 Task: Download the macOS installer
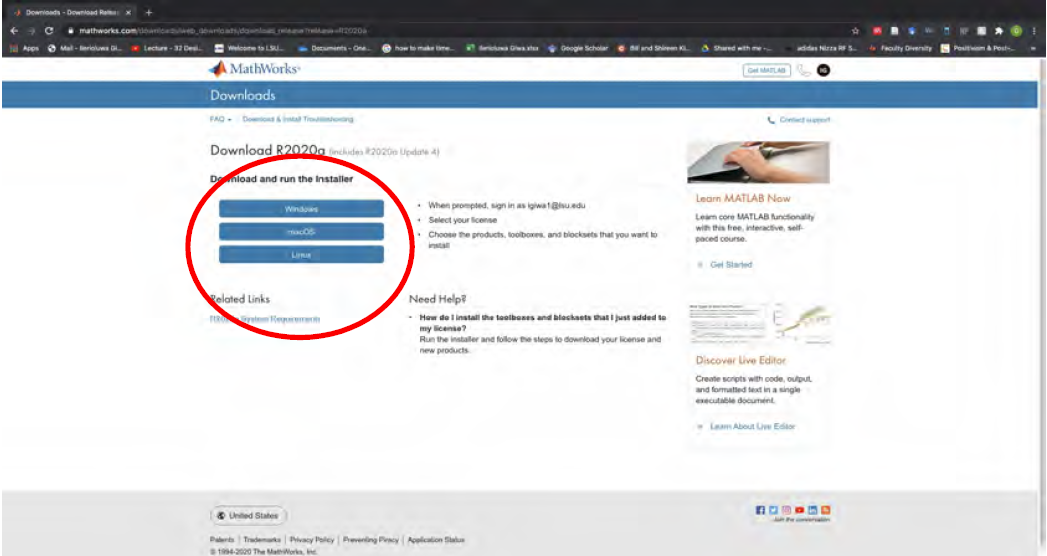point(301,232)
